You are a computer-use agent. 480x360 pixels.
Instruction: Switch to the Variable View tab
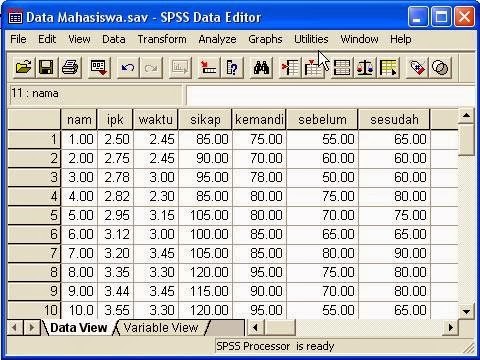pos(161,328)
